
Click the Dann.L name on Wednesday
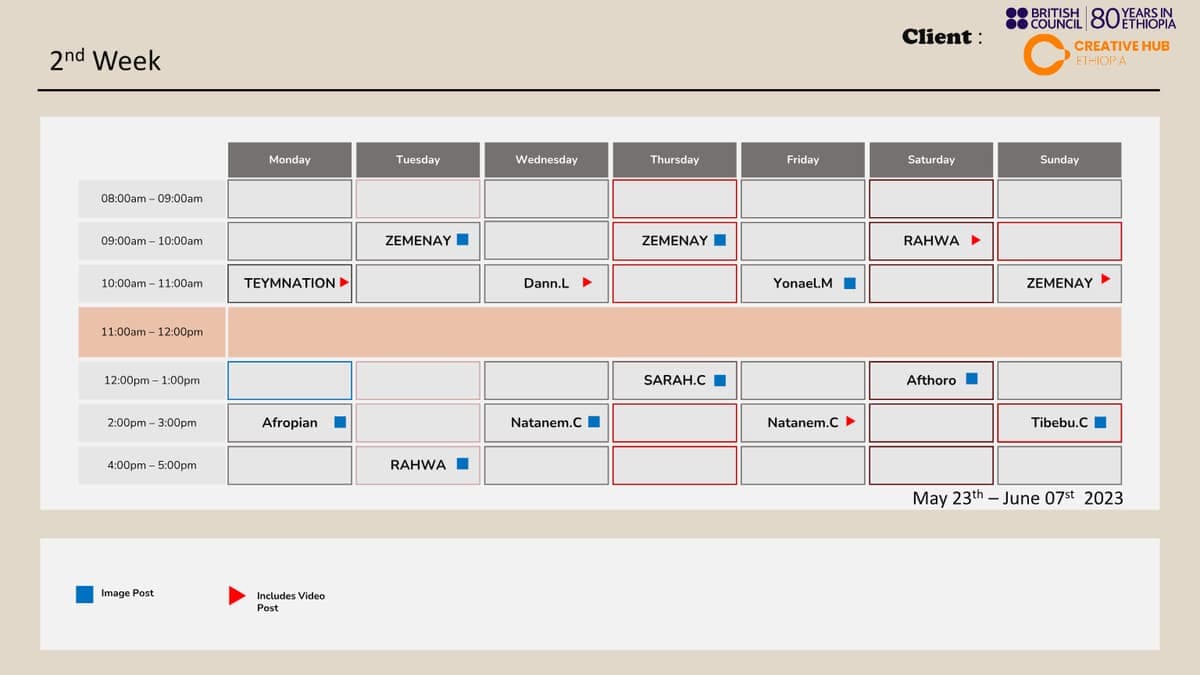click(x=546, y=283)
